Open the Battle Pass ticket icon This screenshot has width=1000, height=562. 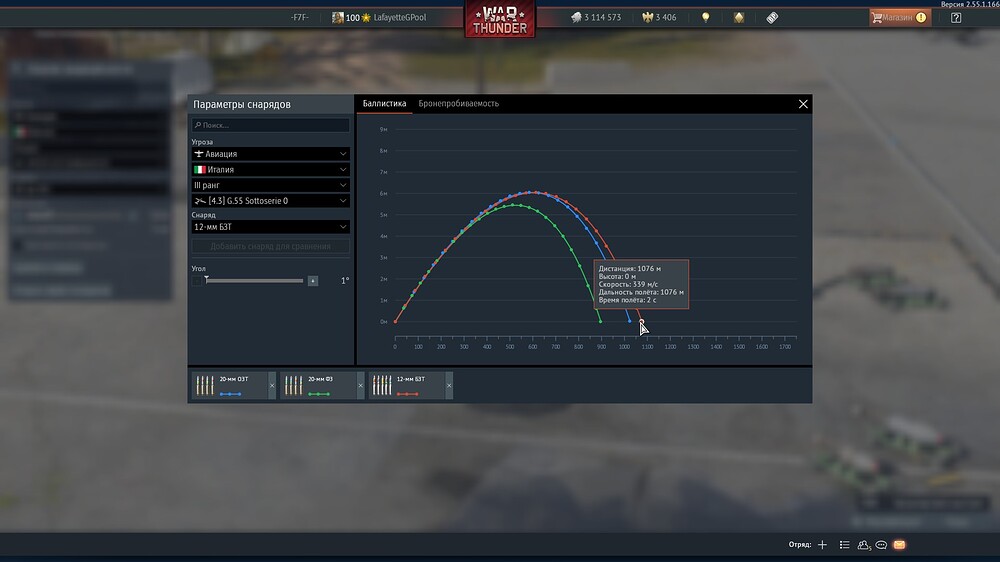[772, 18]
